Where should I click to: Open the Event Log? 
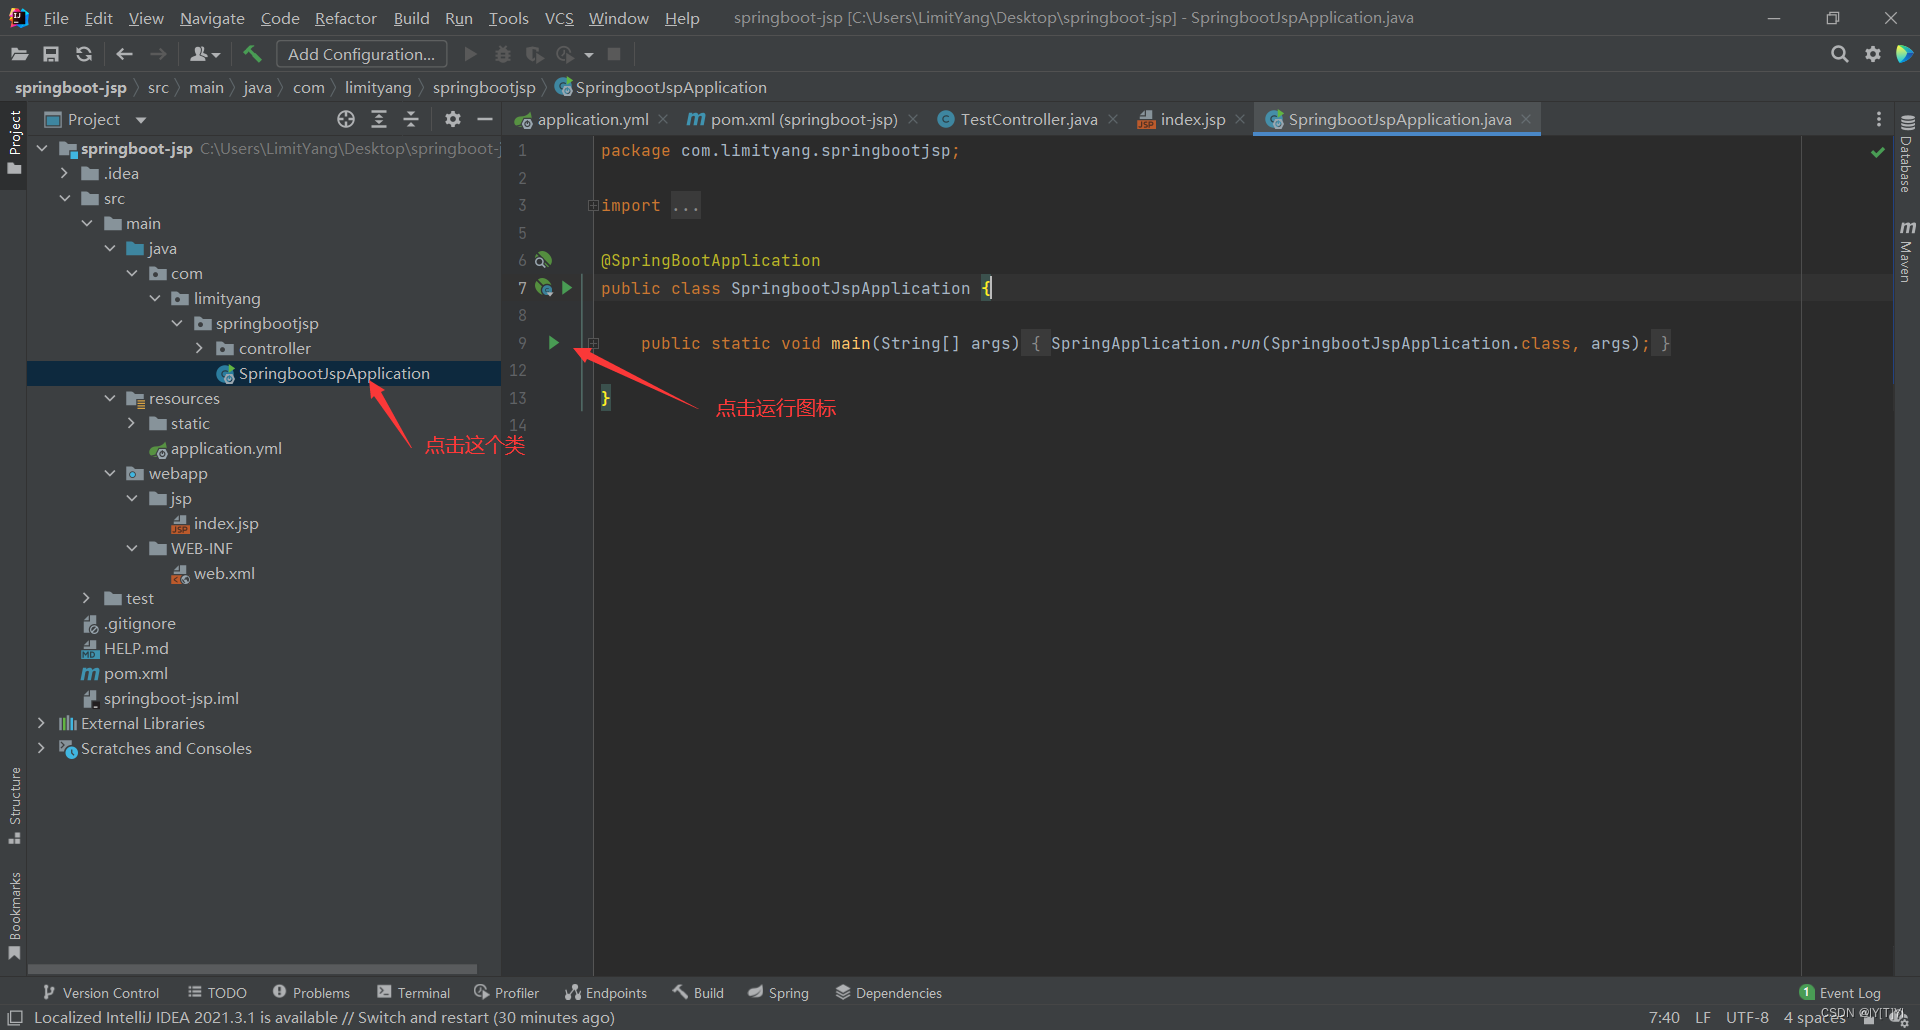[1840, 992]
